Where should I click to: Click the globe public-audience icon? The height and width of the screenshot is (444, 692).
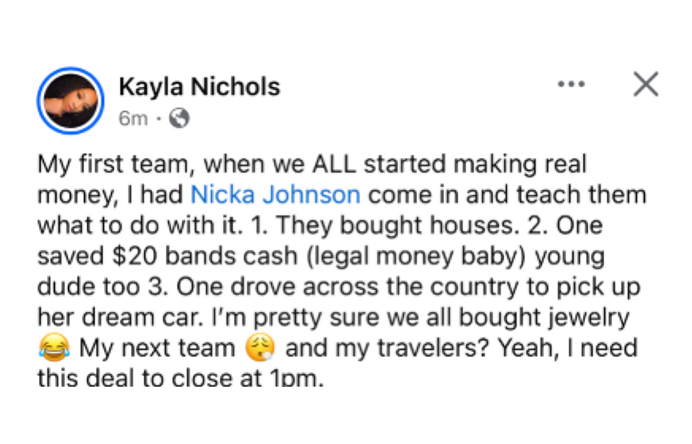(x=180, y=119)
